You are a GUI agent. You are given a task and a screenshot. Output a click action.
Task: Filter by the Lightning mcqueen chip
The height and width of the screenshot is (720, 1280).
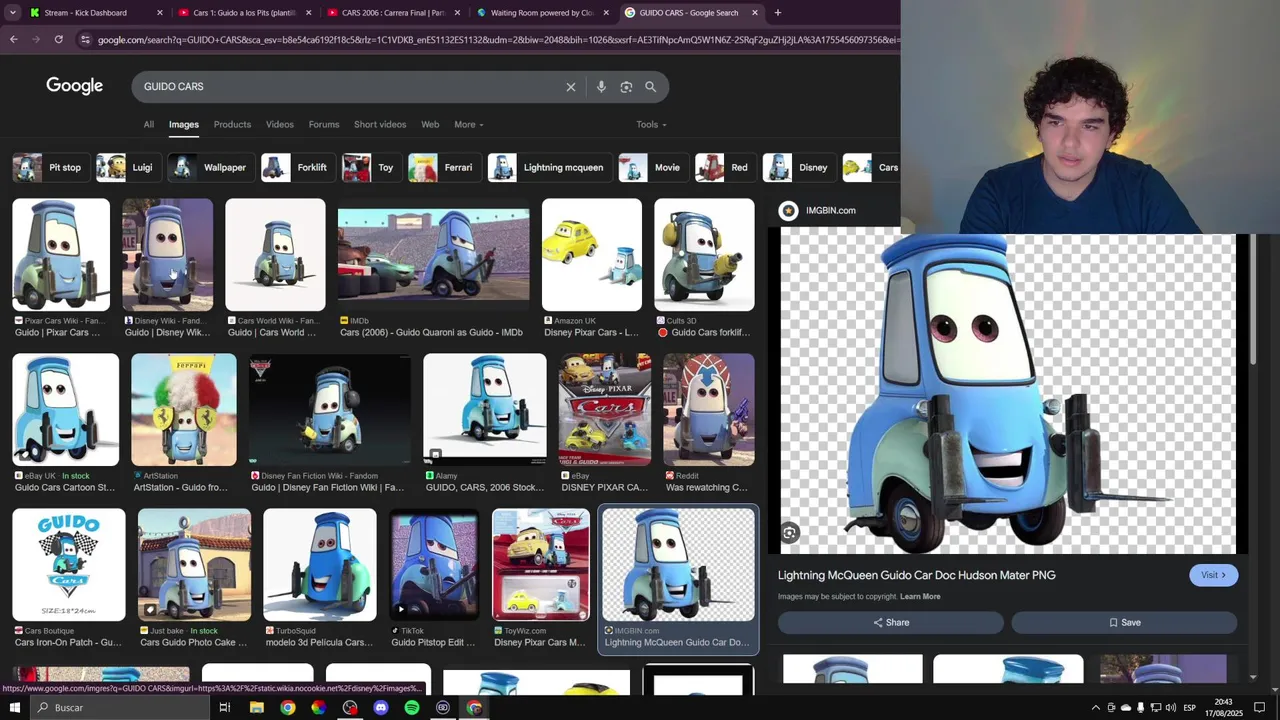(x=548, y=168)
